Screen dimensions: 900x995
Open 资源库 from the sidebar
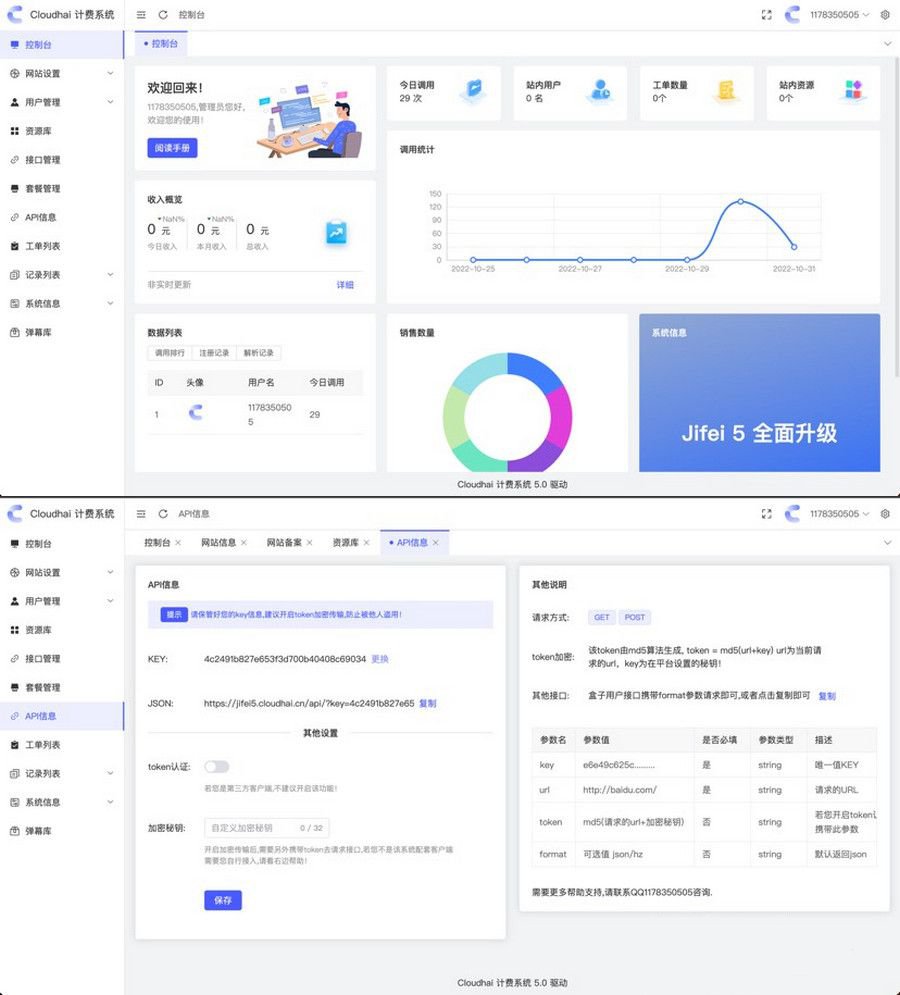[x=47, y=131]
